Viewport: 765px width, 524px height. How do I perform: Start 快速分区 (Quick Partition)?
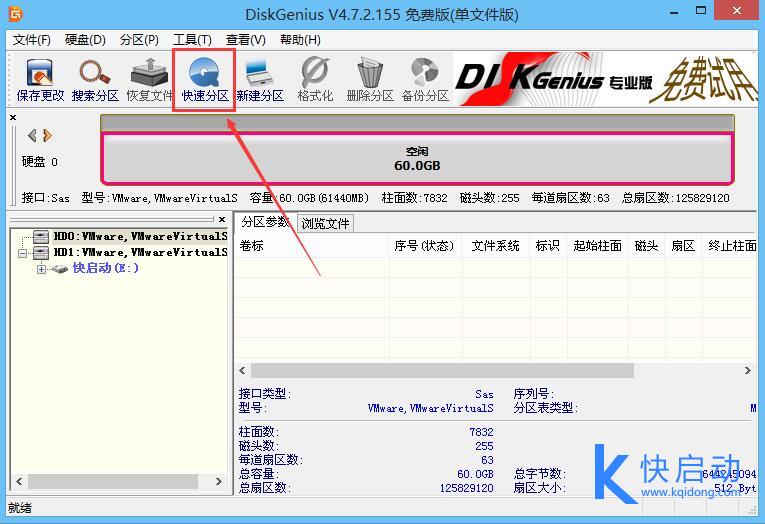tap(205, 80)
